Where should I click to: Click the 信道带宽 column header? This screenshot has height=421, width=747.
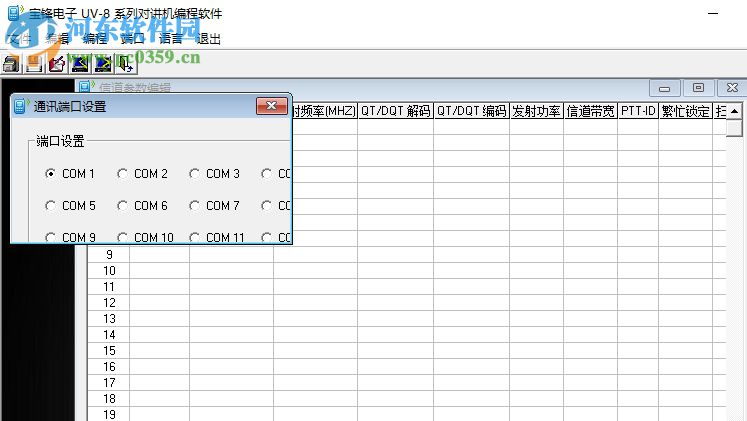click(591, 111)
